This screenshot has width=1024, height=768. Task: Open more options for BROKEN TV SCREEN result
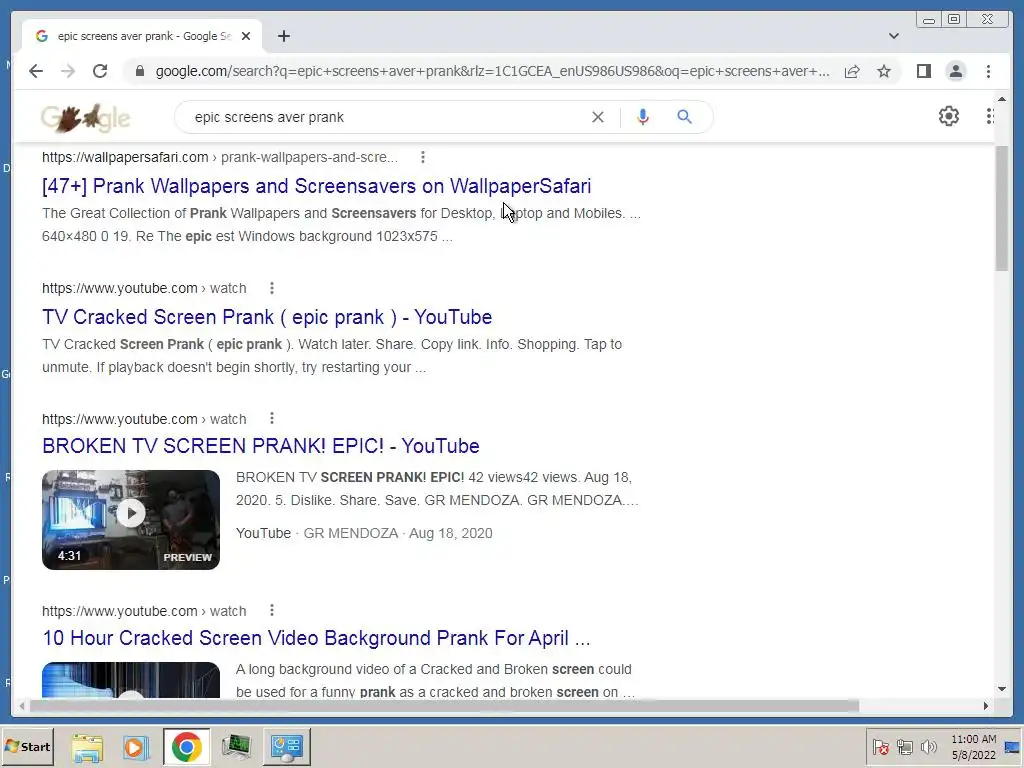[272, 419]
